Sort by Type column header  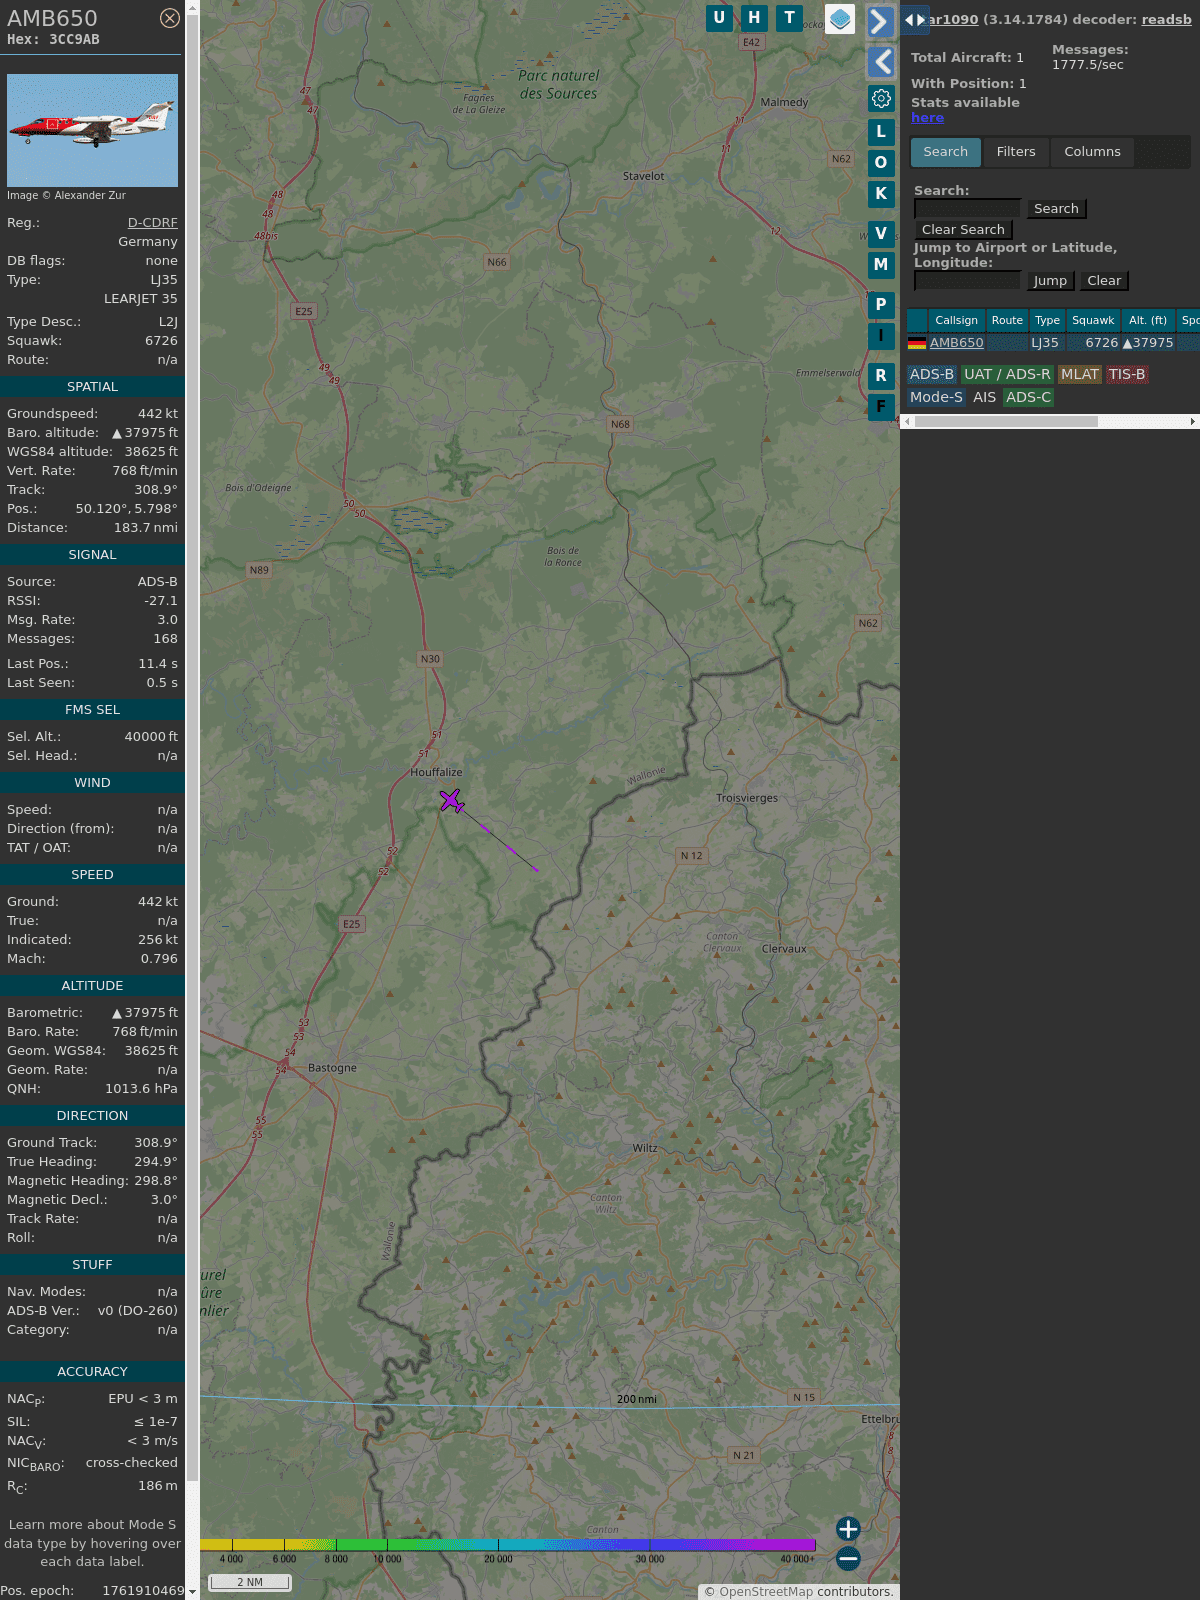pos(1047,320)
